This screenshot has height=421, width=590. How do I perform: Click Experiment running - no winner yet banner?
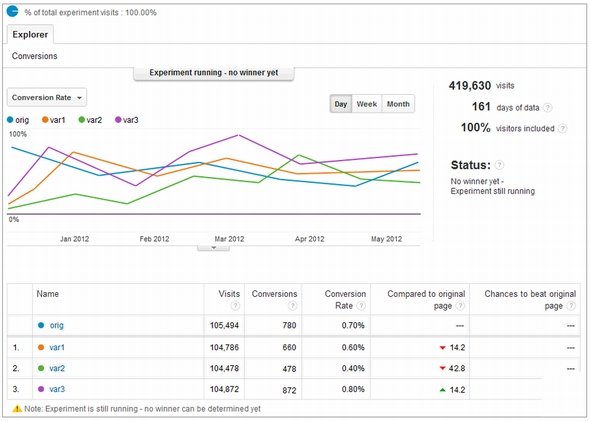pos(214,73)
